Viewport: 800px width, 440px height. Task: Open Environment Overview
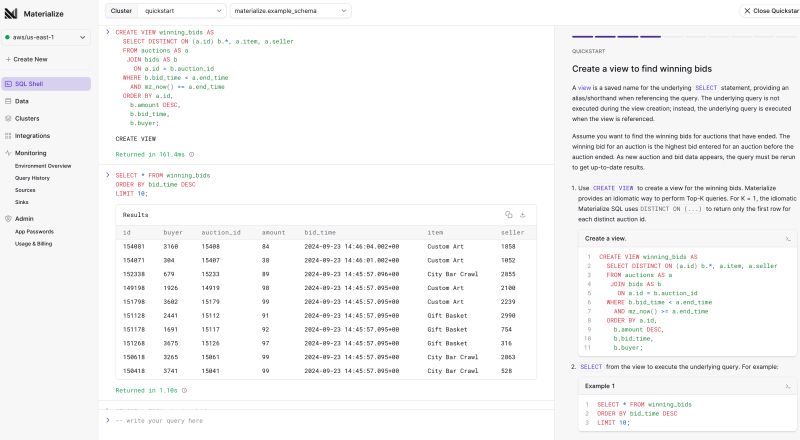click(x=43, y=166)
